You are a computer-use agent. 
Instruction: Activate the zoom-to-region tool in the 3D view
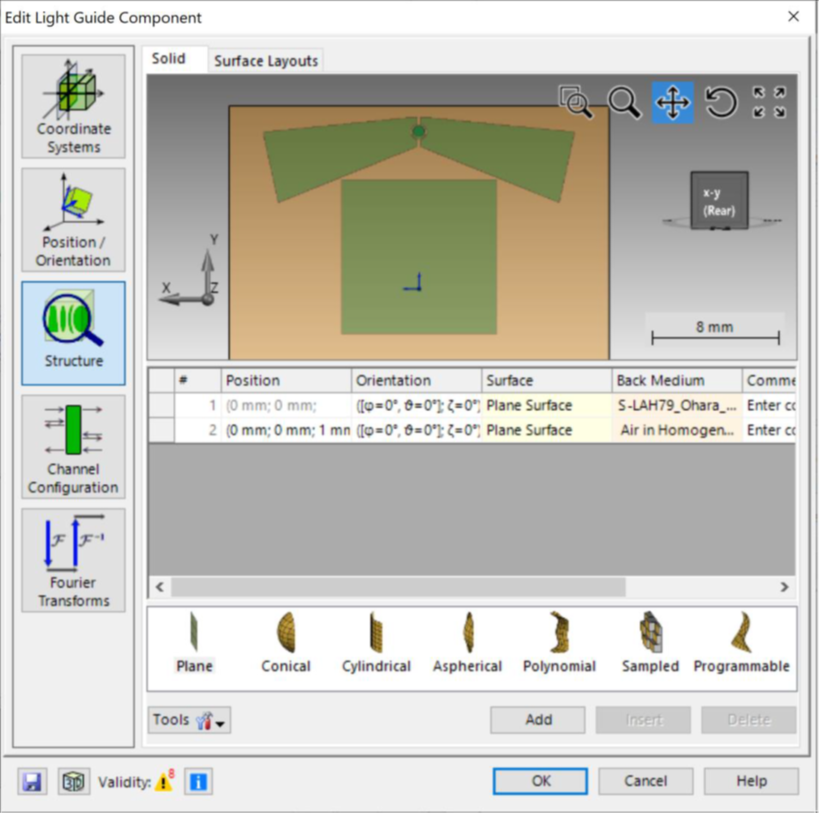coord(575,102)
